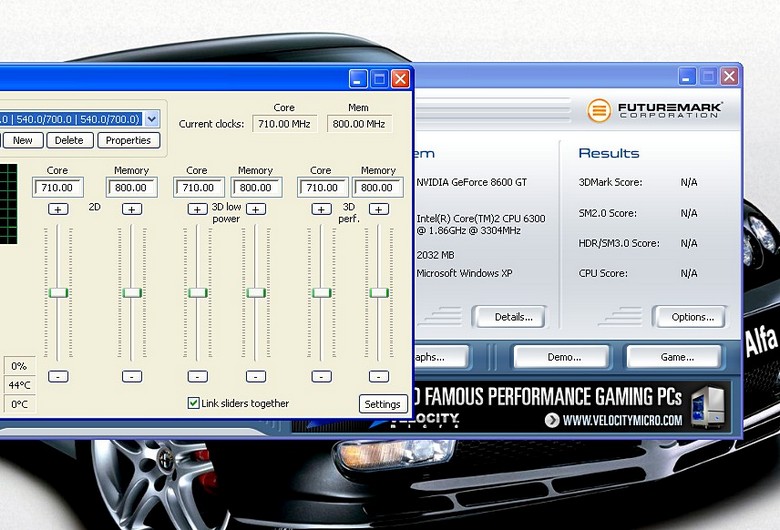Open the Velocity Micro website banner link
The image size is (780, 530).
click(622, 420)
